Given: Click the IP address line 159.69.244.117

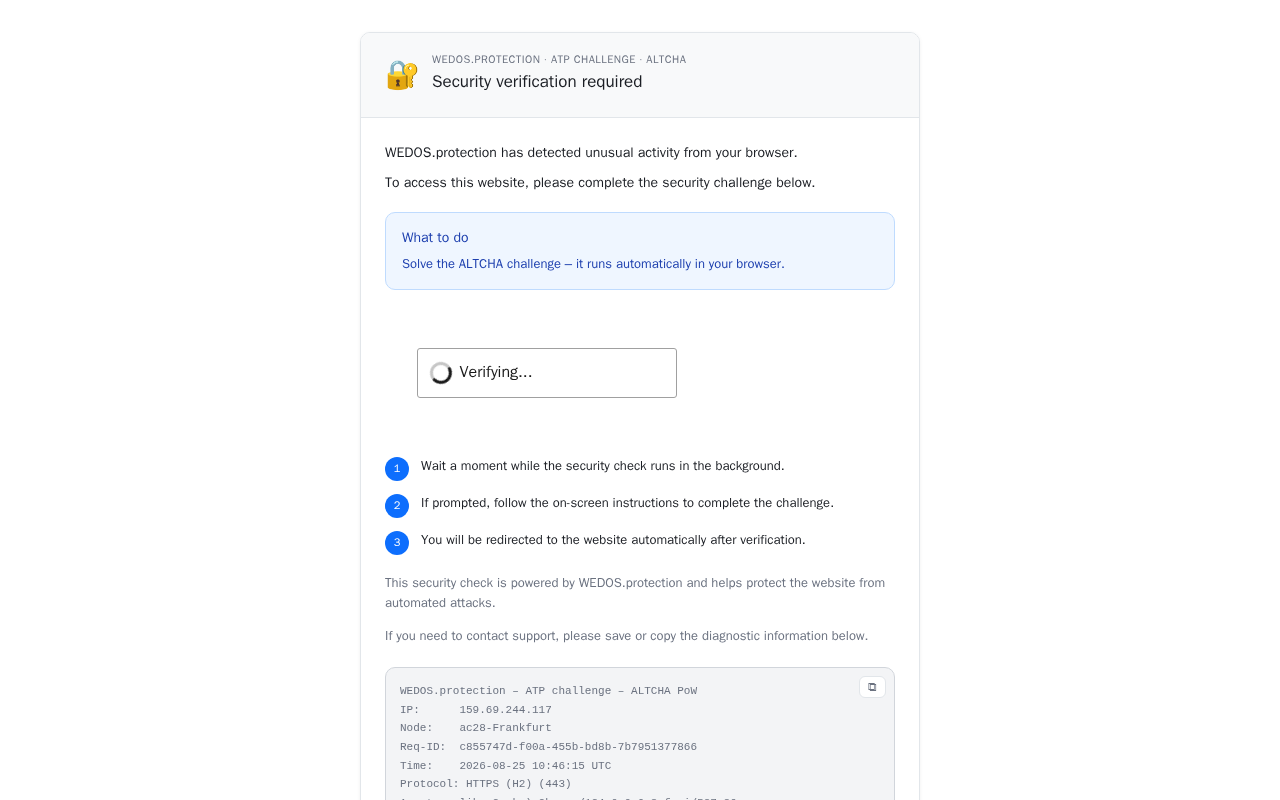Looking at the screenshot, I should click(476, 710).
